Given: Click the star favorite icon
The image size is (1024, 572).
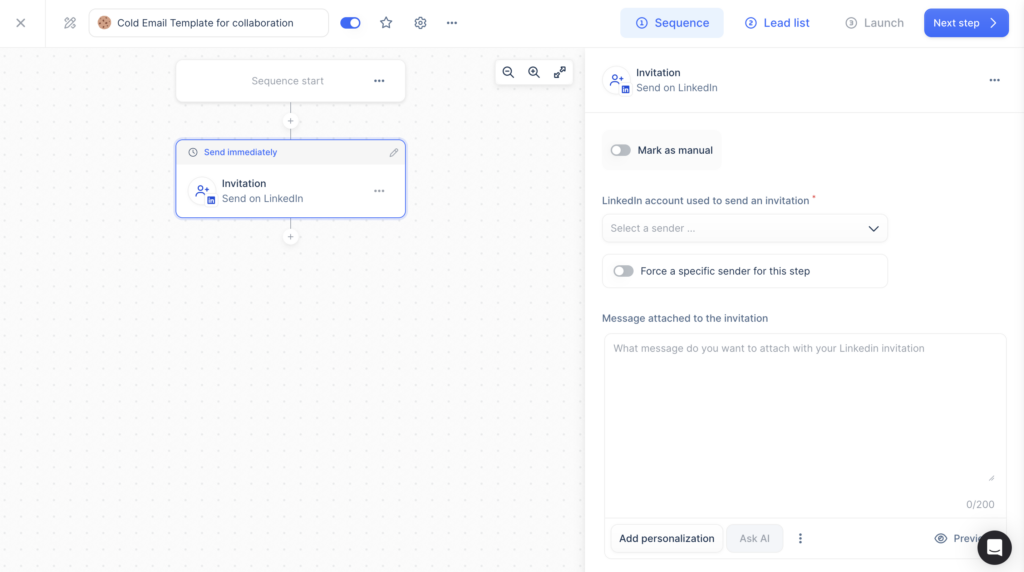Looking at the screenshot, I should [x=386, y=23].
